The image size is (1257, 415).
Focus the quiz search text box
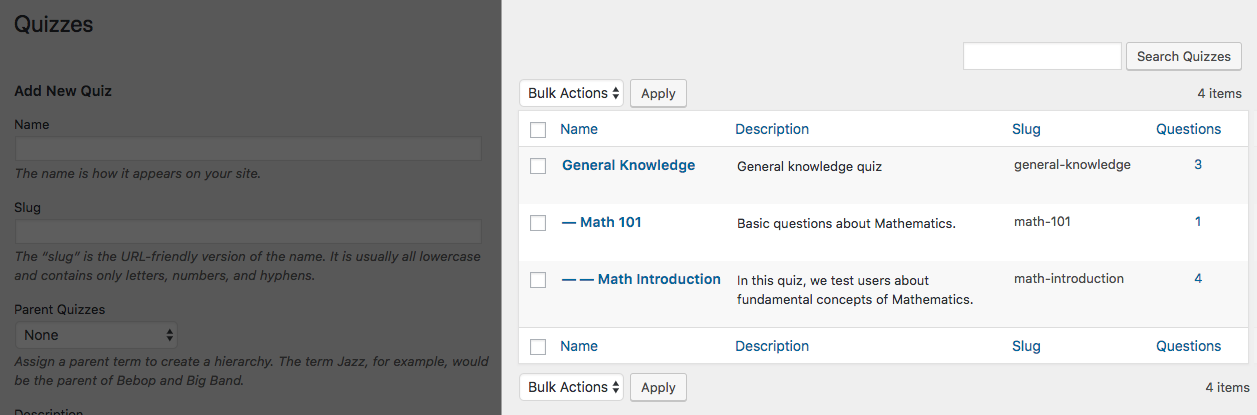pos(1042,56)
